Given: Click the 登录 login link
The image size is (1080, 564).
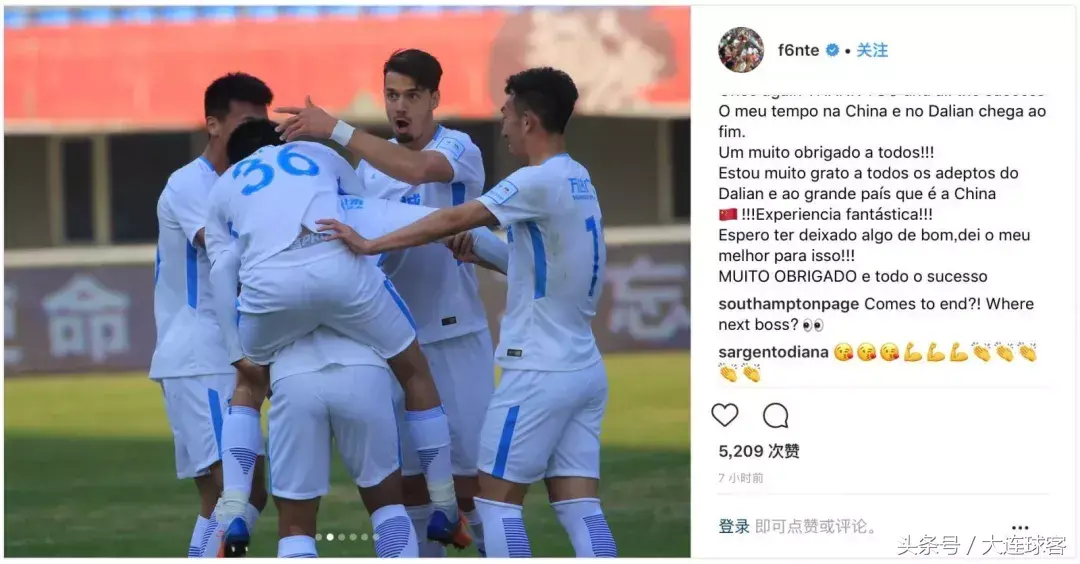Looking at the screenshot, I should click(734, 527).
